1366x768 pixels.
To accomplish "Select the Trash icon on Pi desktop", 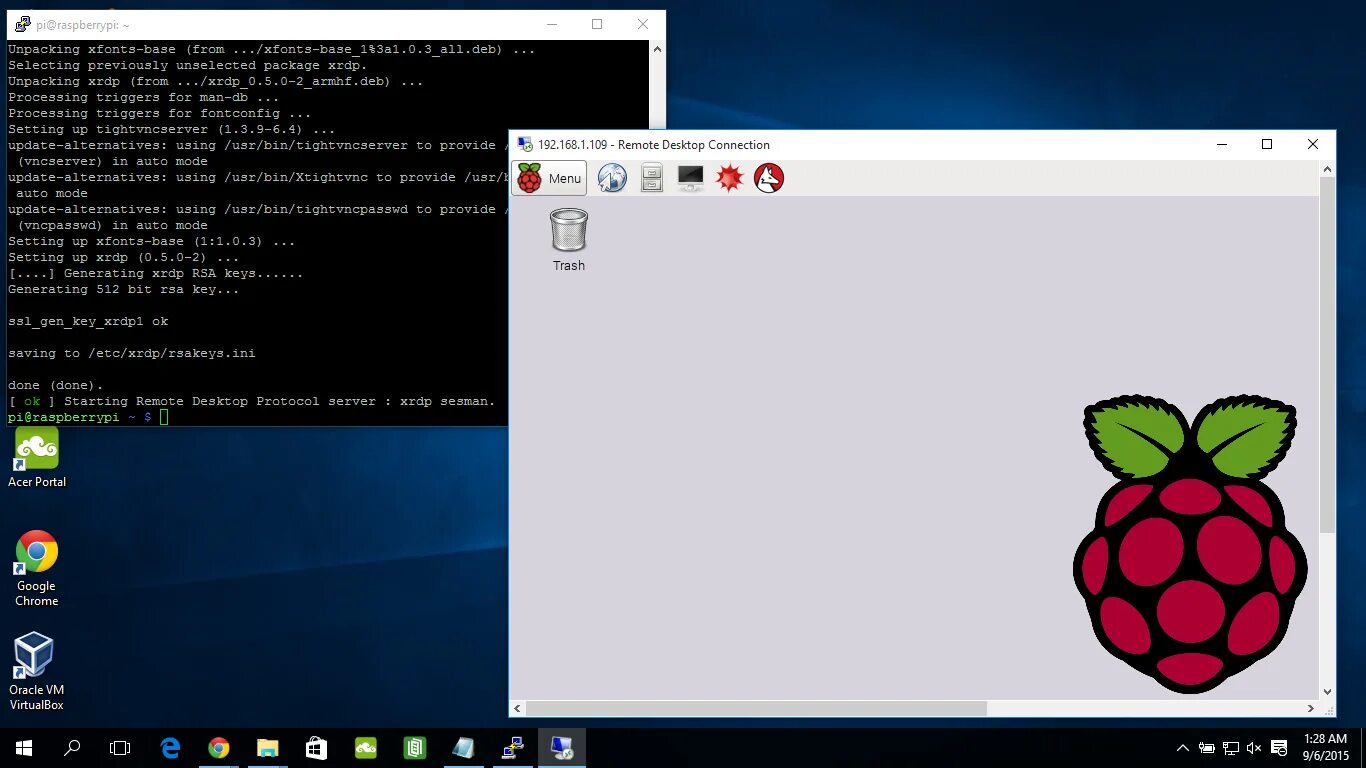I will coord(569,239).
